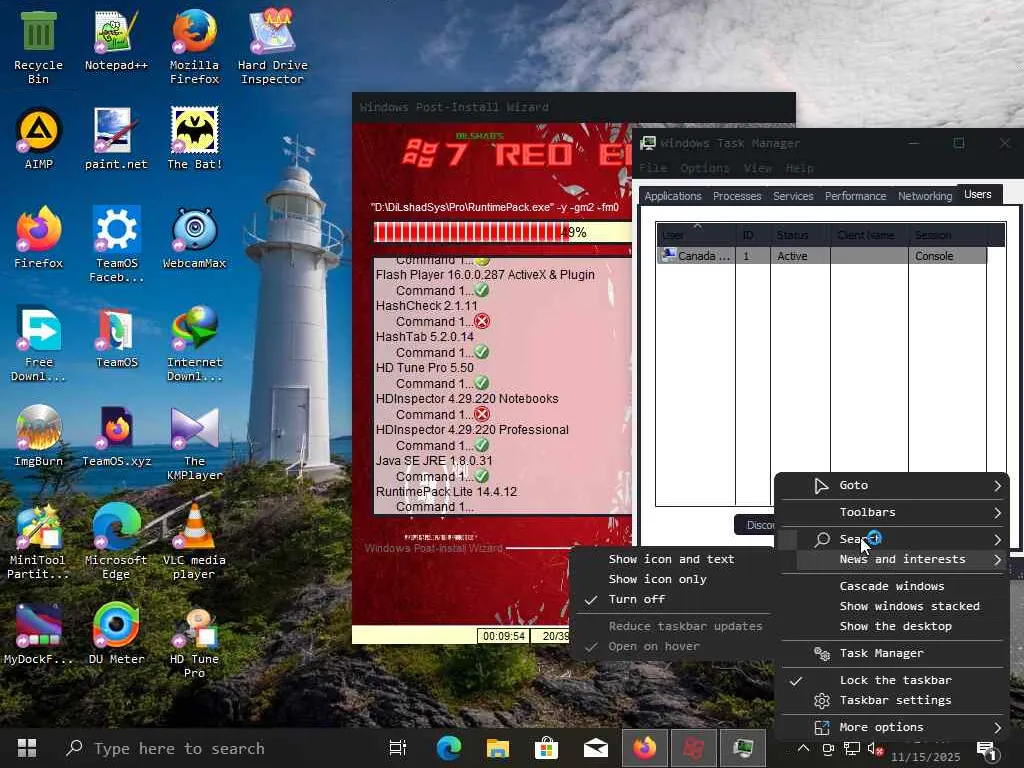Select the paint.net desktop icon
Screen dimensions: 1024x768
[x=116, y=139]
